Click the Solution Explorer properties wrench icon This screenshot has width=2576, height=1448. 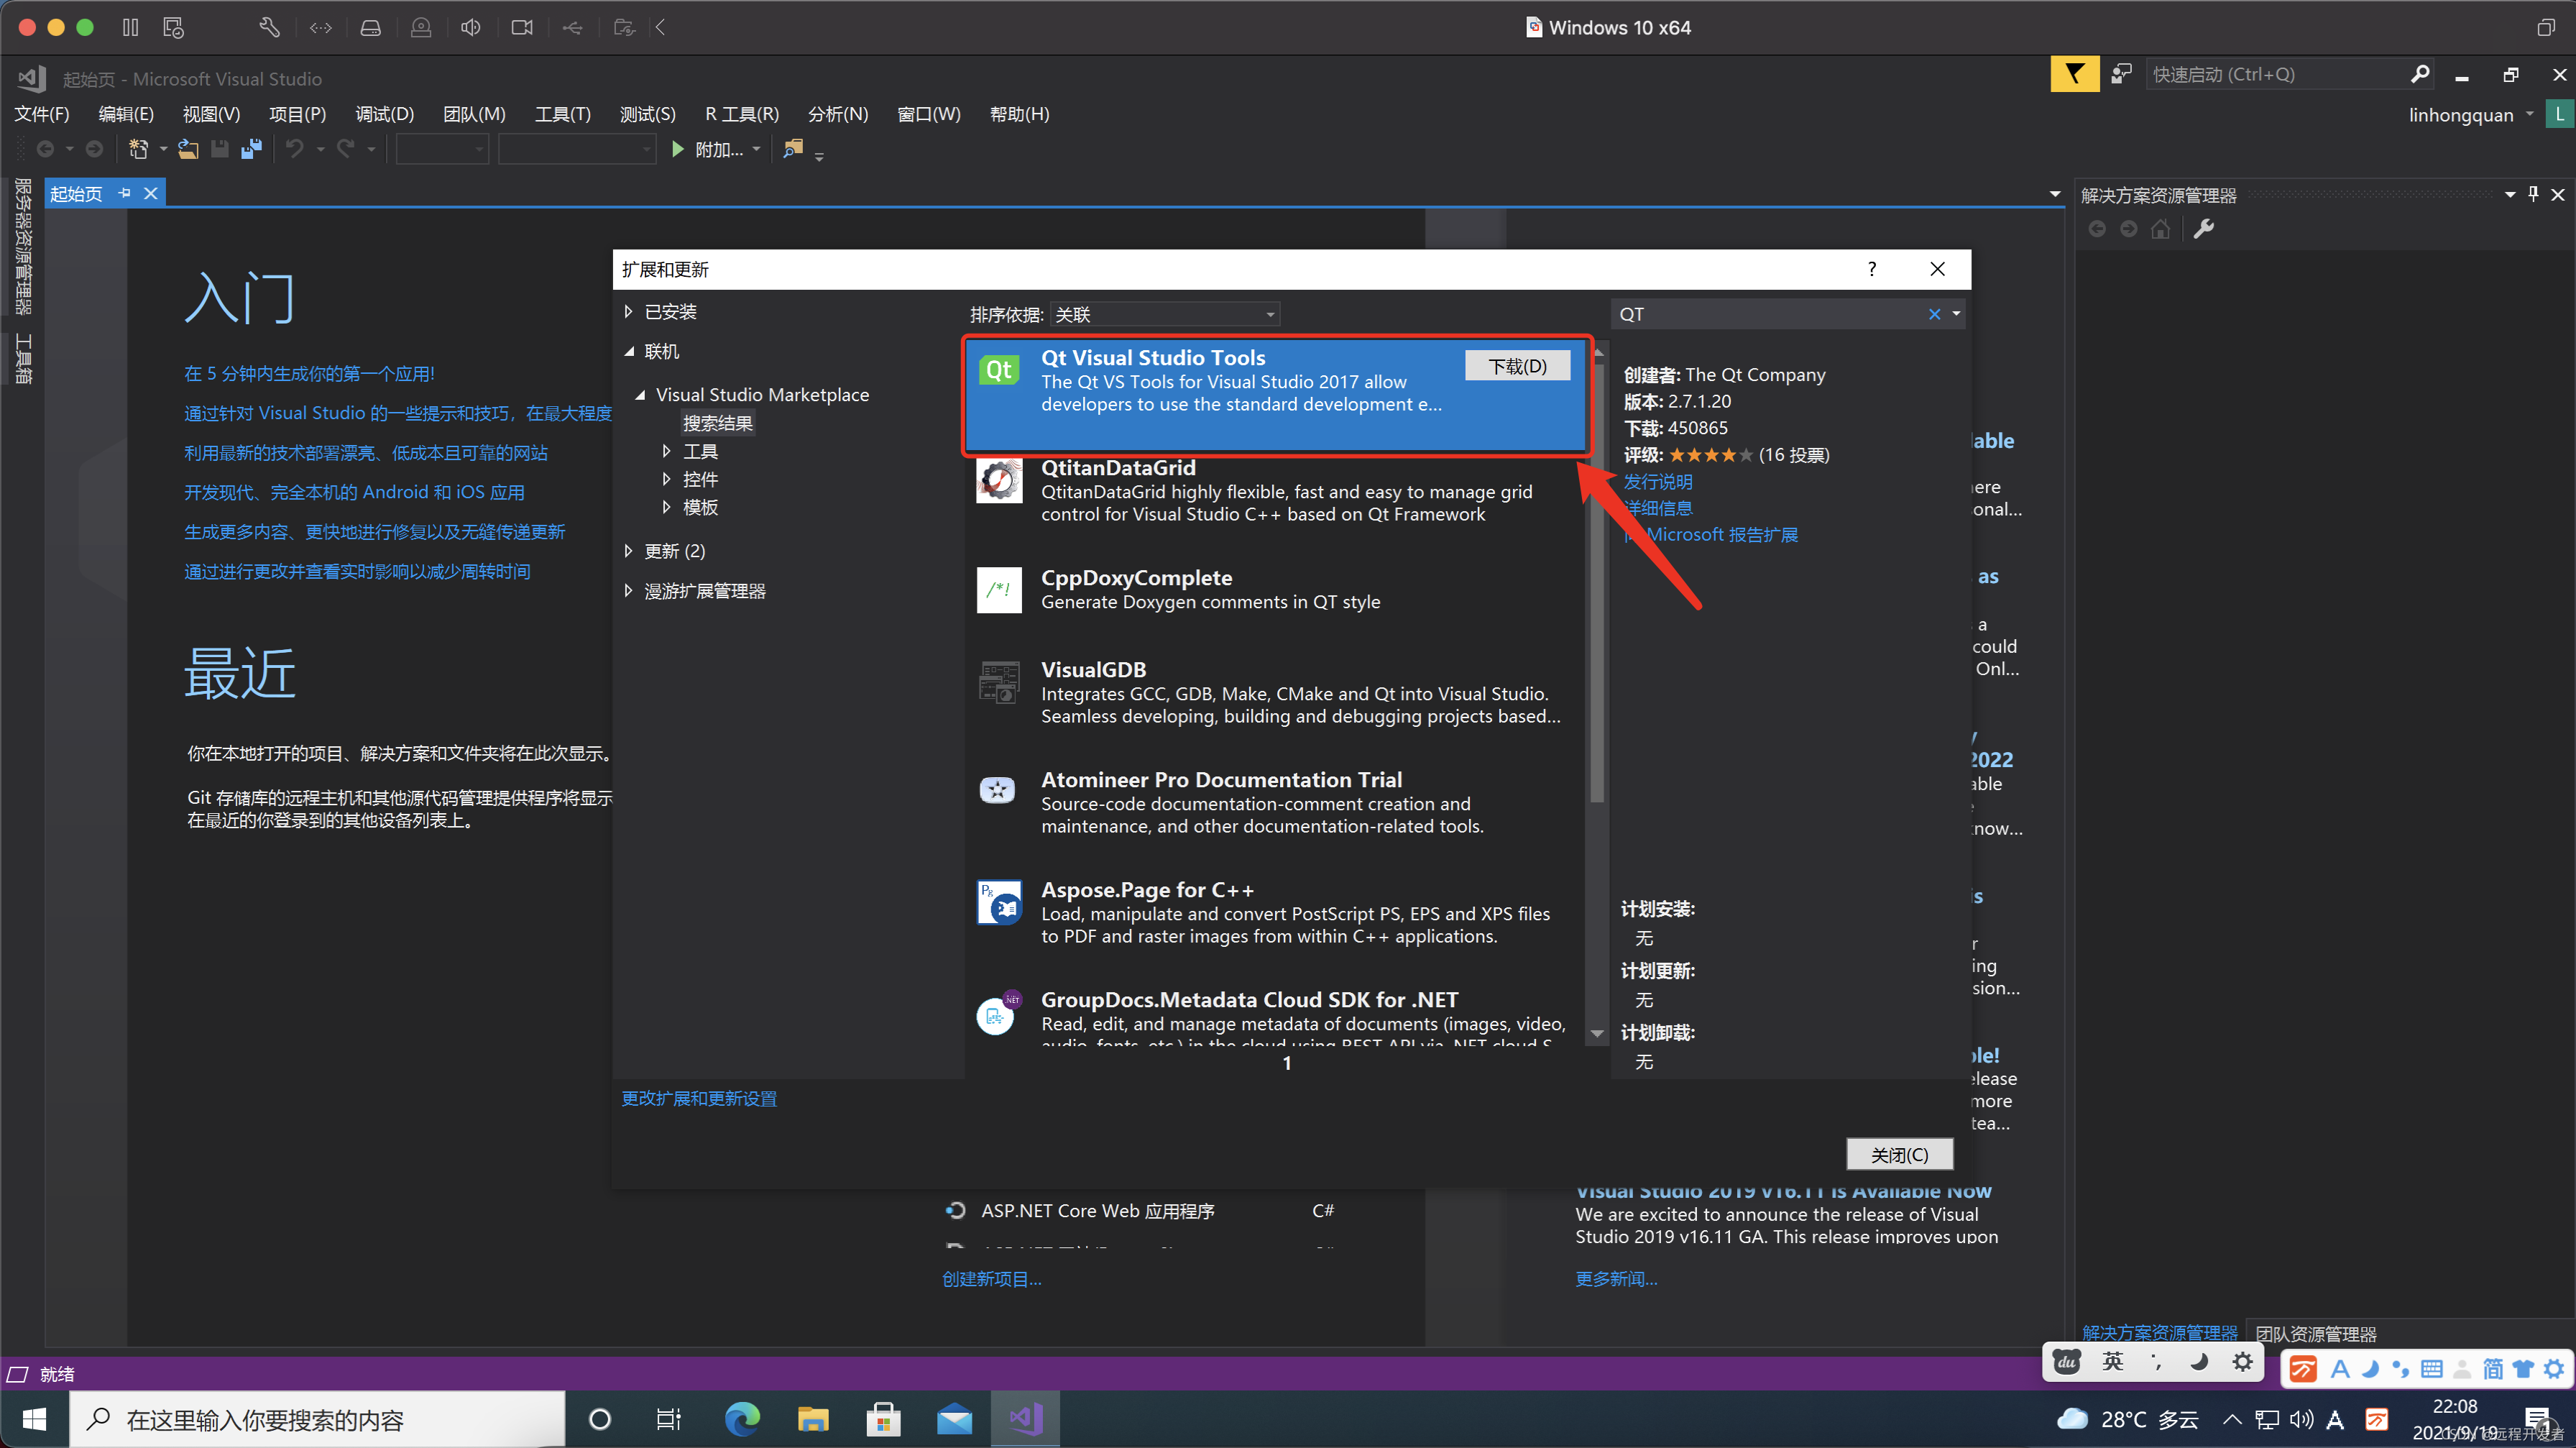click(x=2203, y=229)
